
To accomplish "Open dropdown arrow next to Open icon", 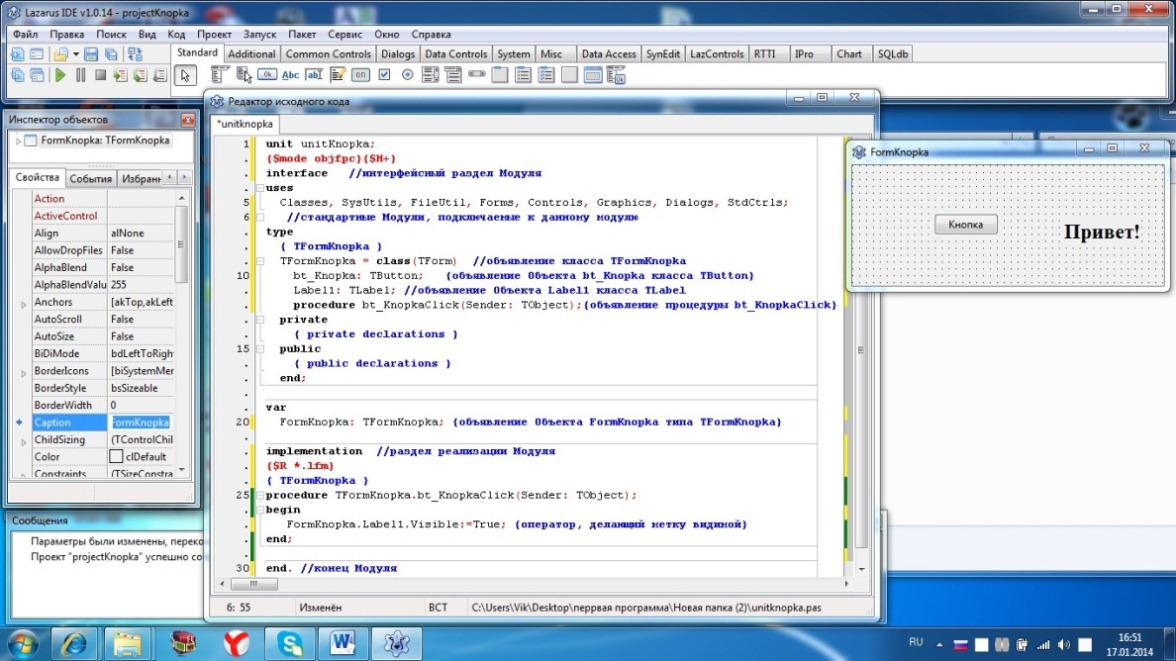I will point(76,54).
